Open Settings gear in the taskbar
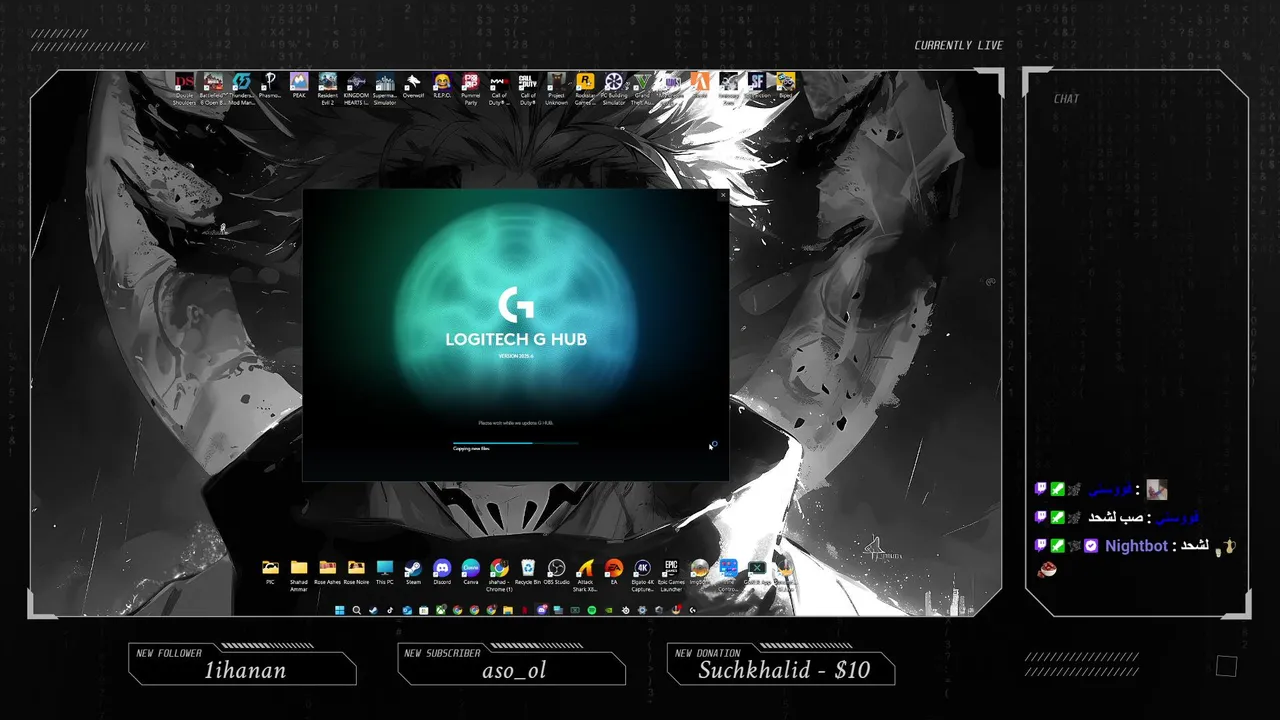Image resolution: width=1280 pixels, height=720 pixels. coord(642,610)
